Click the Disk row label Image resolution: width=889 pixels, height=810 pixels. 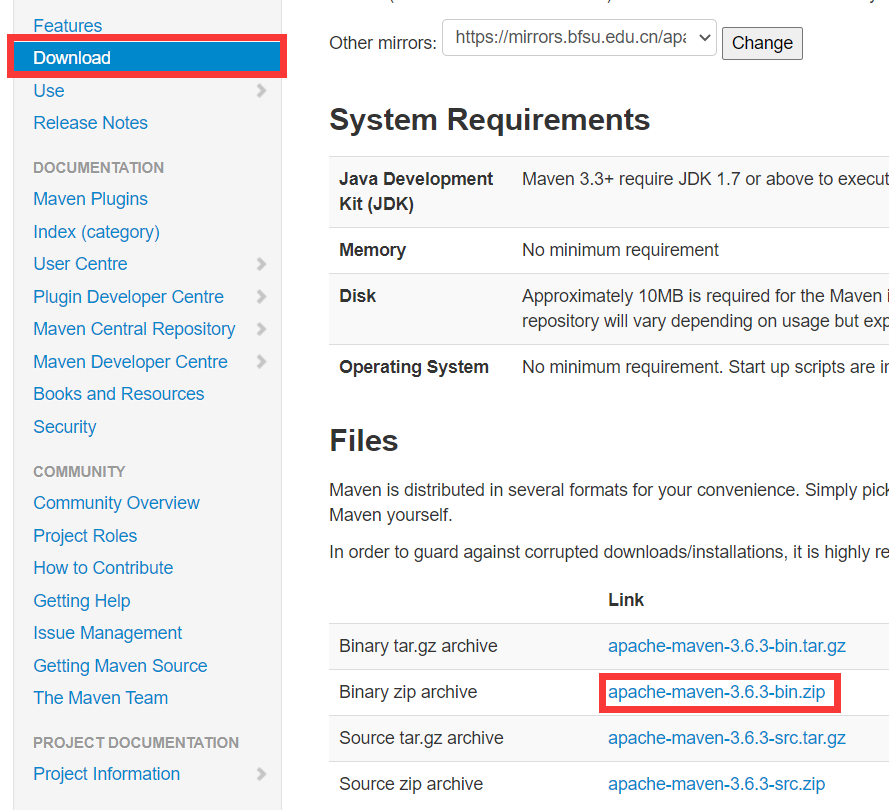point(358,296)
